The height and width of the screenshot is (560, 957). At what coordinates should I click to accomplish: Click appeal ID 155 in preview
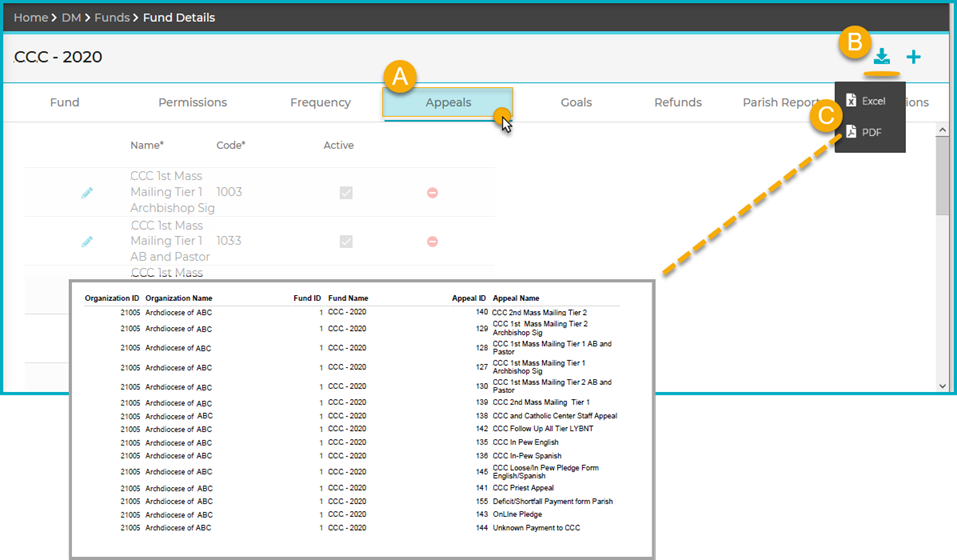pyautogui.click(x=482, y=501)
